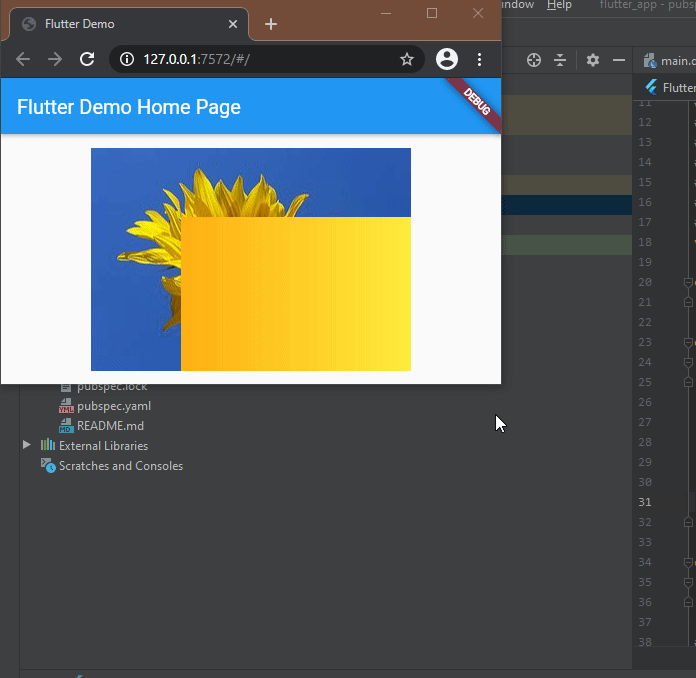Collapse all in the IDE project panel
This screenshot has width=696, height=678.
[x=560, y=60]
